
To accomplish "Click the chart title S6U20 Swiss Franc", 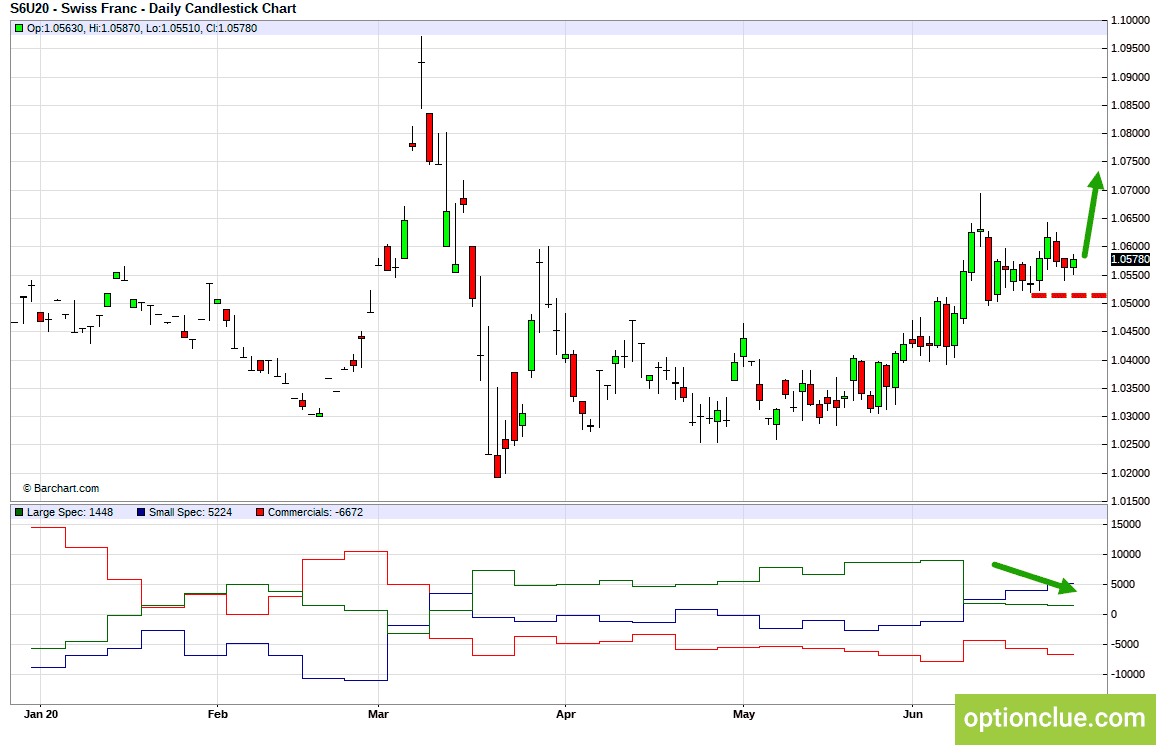I will tap(153, 9).
